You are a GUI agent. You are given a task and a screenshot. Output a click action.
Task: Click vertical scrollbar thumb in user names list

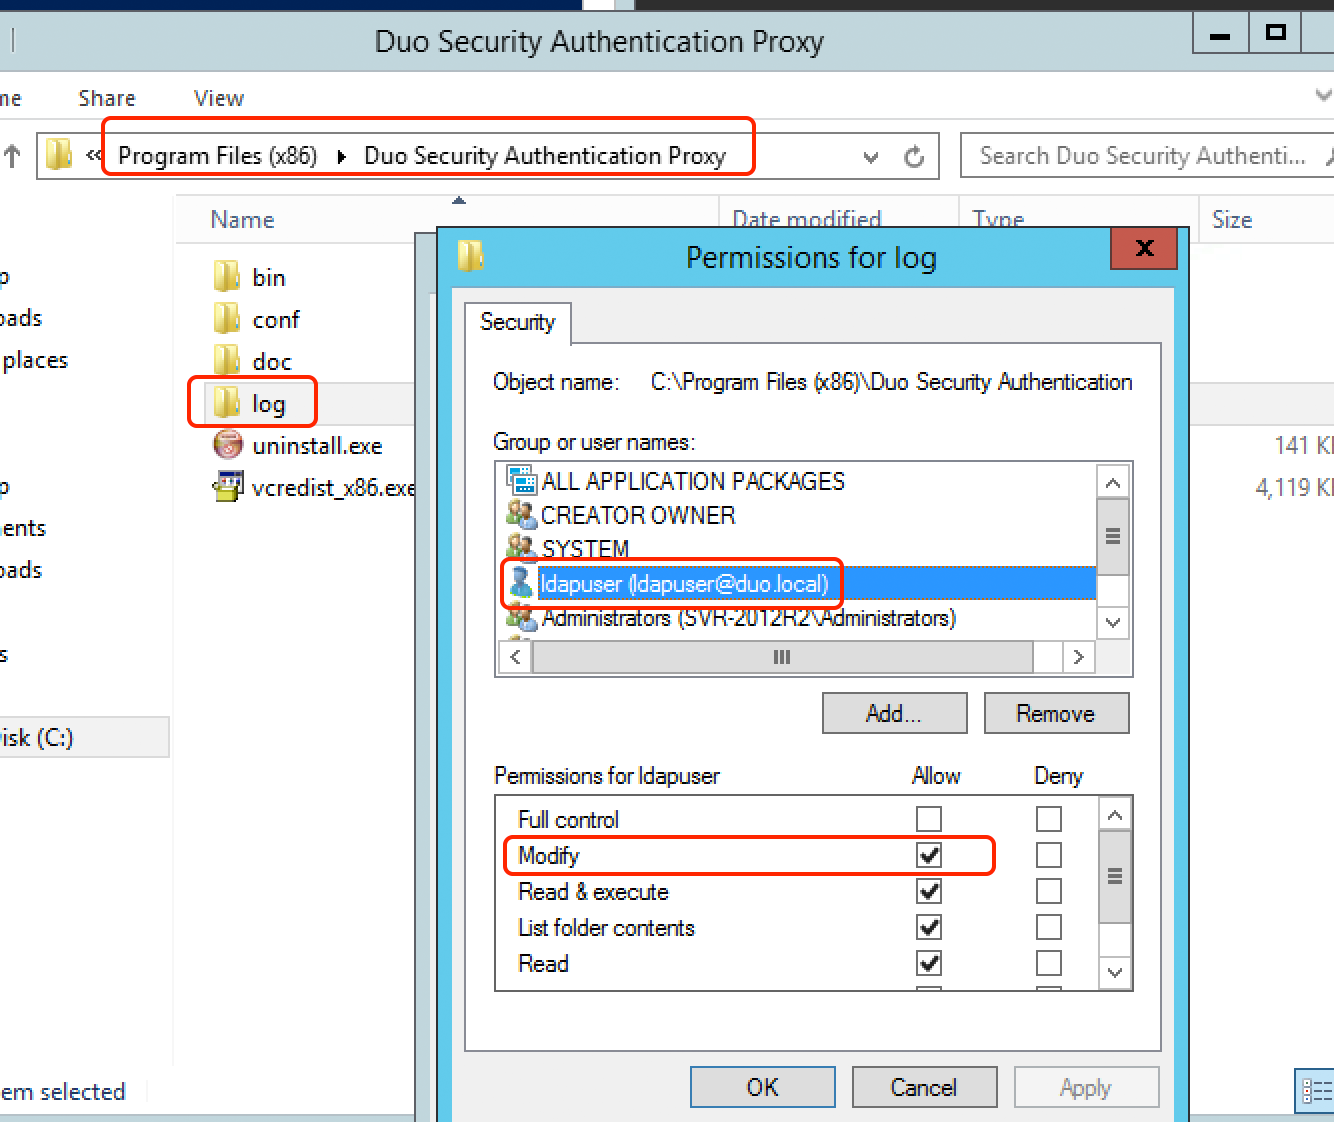[1112, 536]
